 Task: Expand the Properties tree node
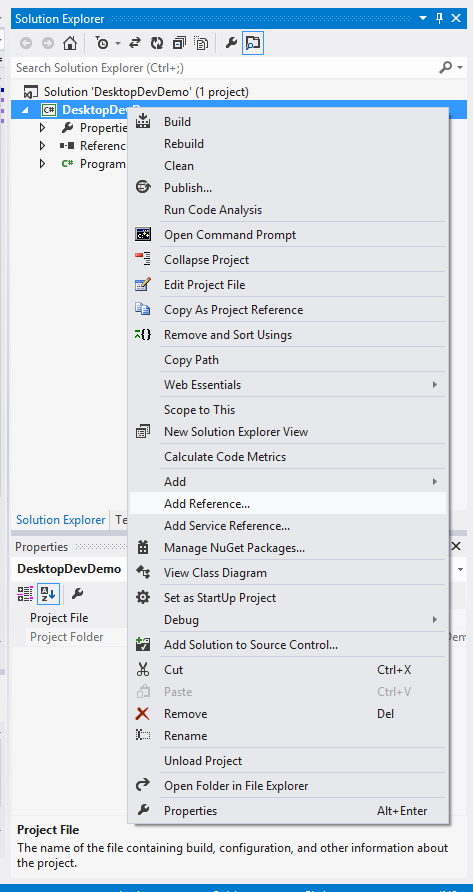[x=42, y=127]
